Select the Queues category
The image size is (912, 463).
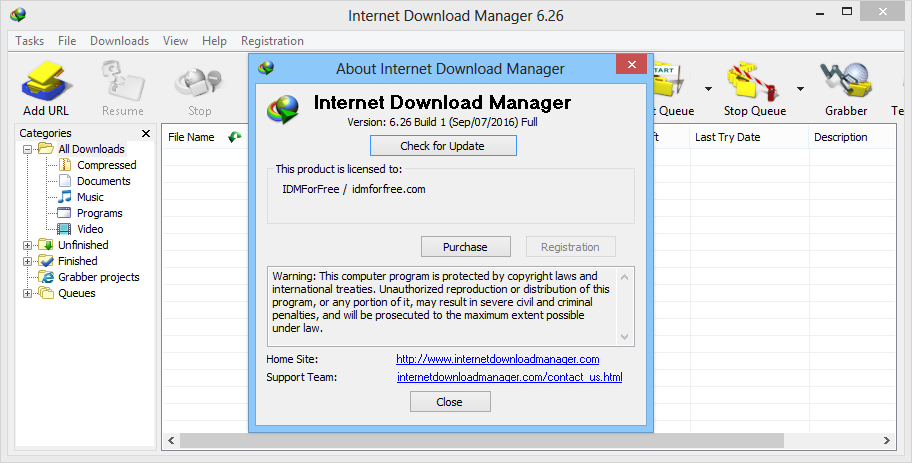click(x=77, y=293)
